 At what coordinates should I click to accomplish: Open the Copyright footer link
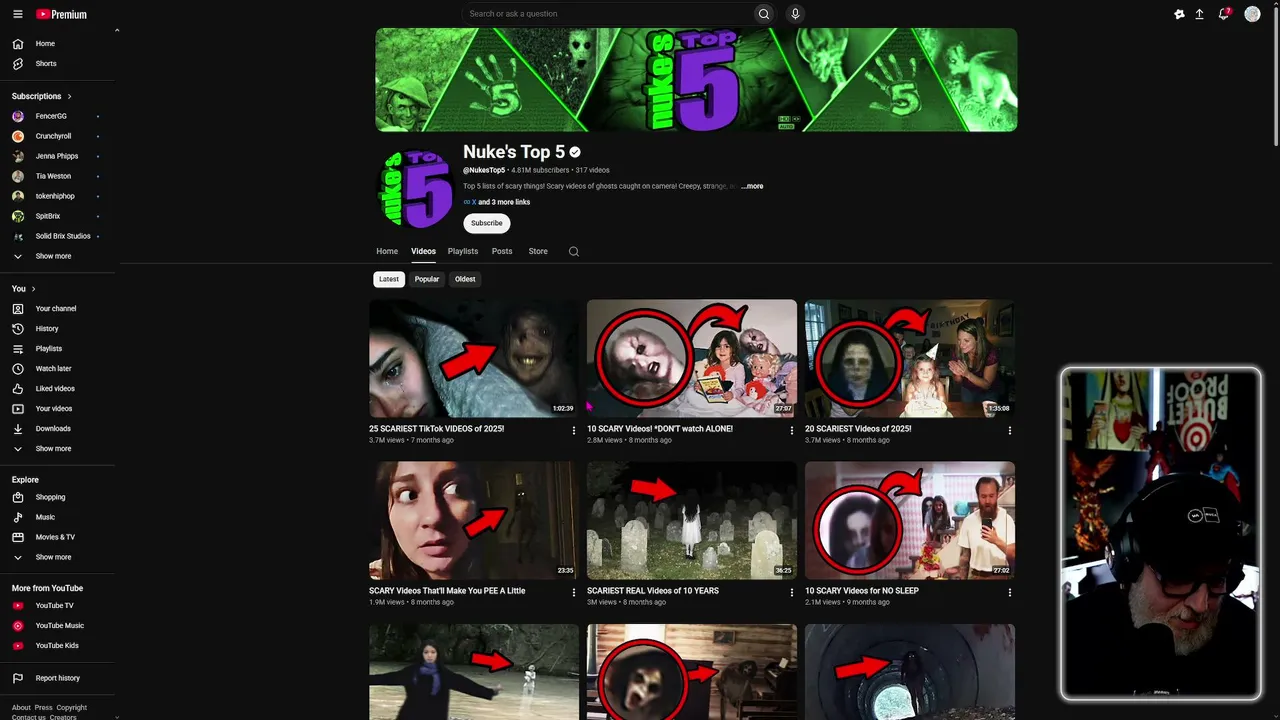pos(72,708)
